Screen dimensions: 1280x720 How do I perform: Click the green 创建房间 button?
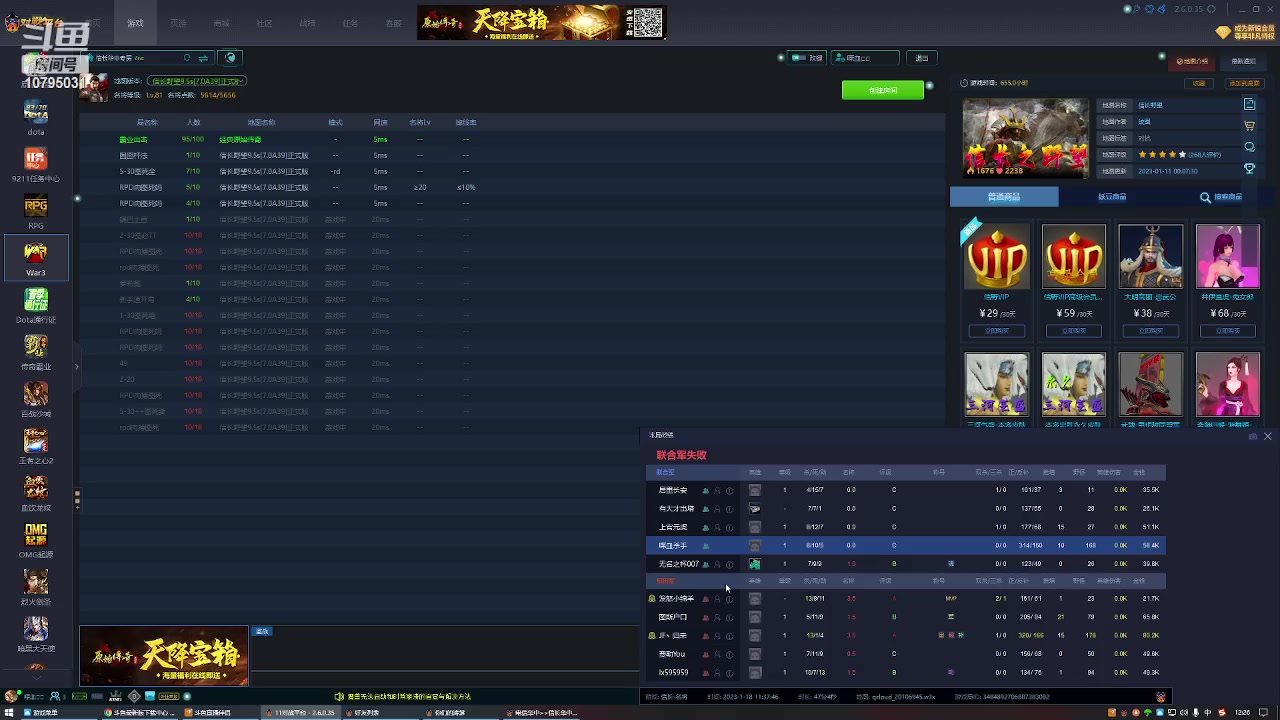tap(883, 90)
